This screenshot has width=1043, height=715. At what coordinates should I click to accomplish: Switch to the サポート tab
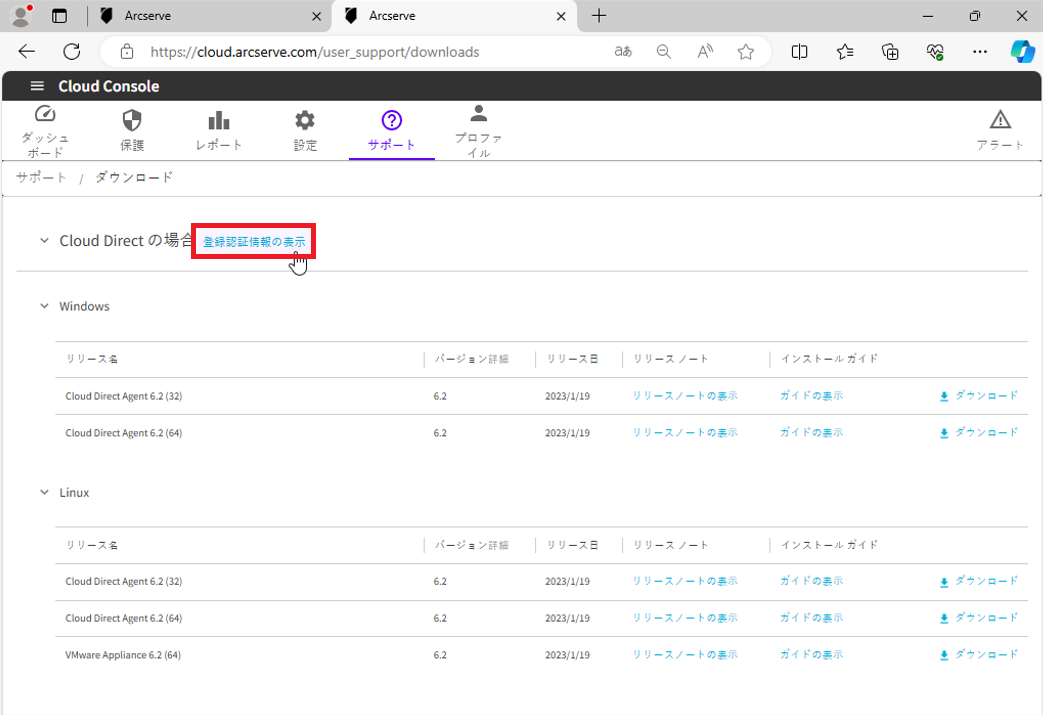[391, 131]
